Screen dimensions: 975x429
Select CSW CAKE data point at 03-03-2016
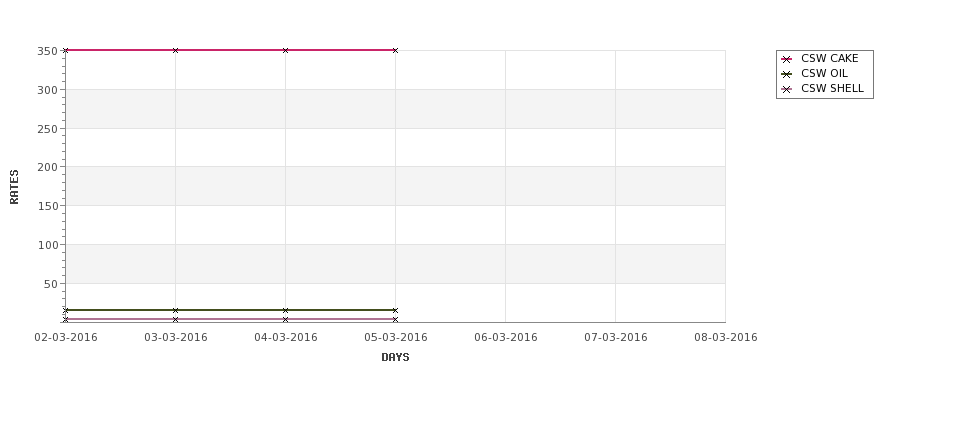tap(175, 50)
